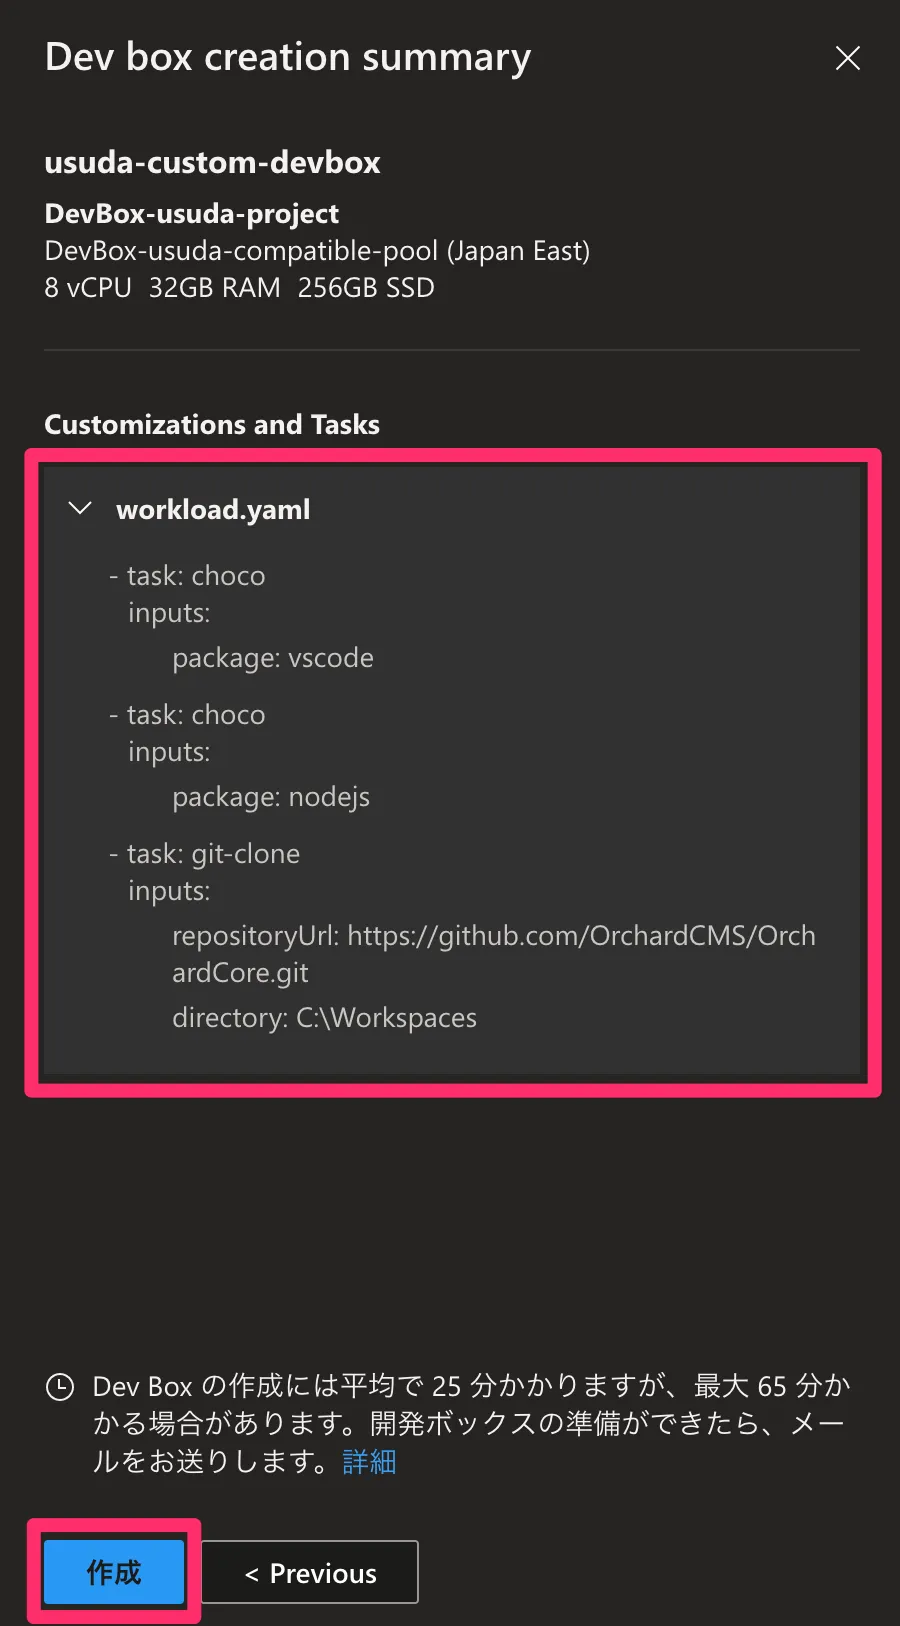Open the 詳細 link
Image resolution: width=900 pixels, height=1626 pixels.
point(369,1462)
